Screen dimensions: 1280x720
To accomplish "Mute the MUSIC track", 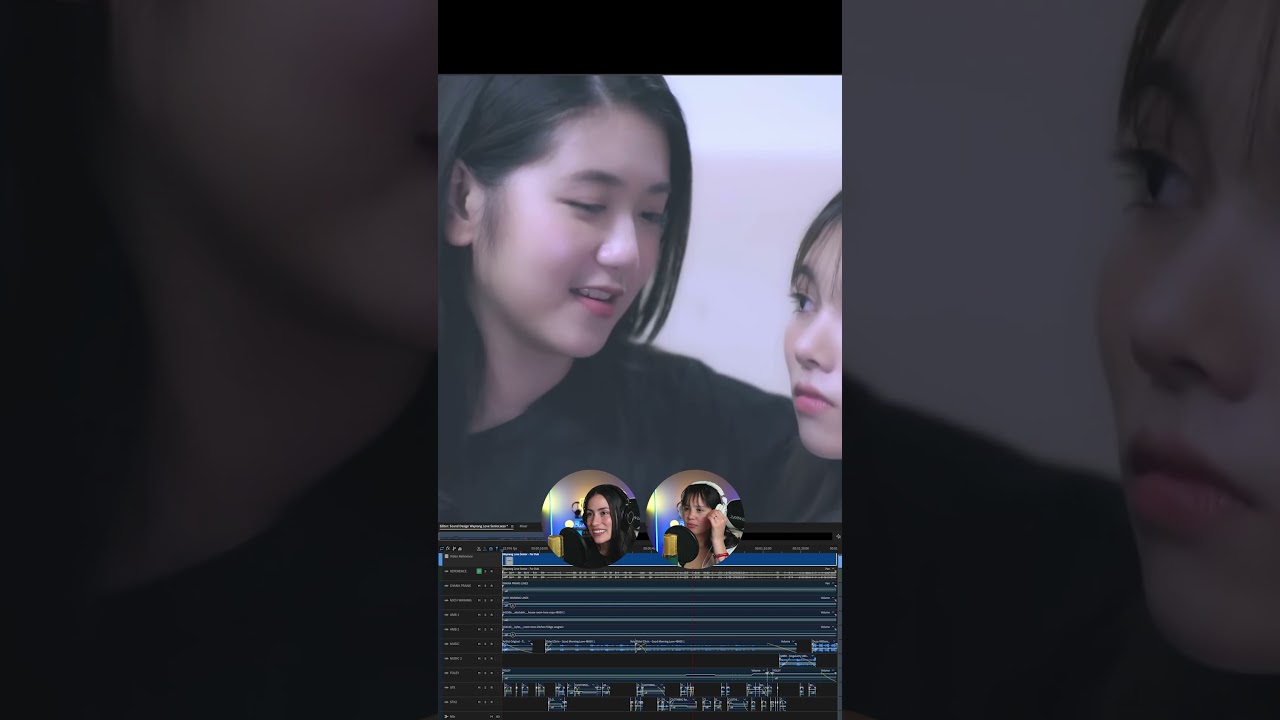I will pyautogui.click(x=479, y=644).
